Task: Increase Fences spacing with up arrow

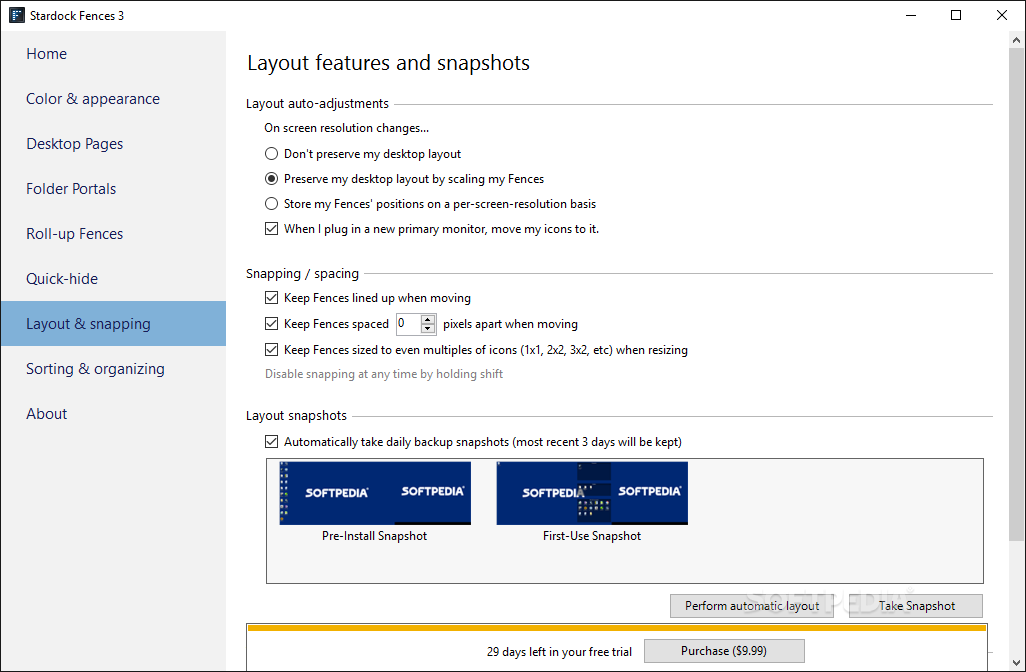Action: click(x=428, y=319)
